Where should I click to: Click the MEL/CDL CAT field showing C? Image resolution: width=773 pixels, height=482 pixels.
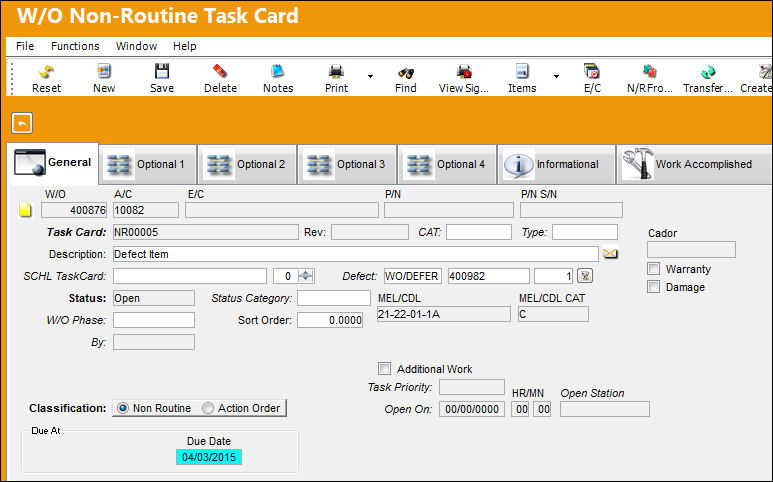[553, 314]
